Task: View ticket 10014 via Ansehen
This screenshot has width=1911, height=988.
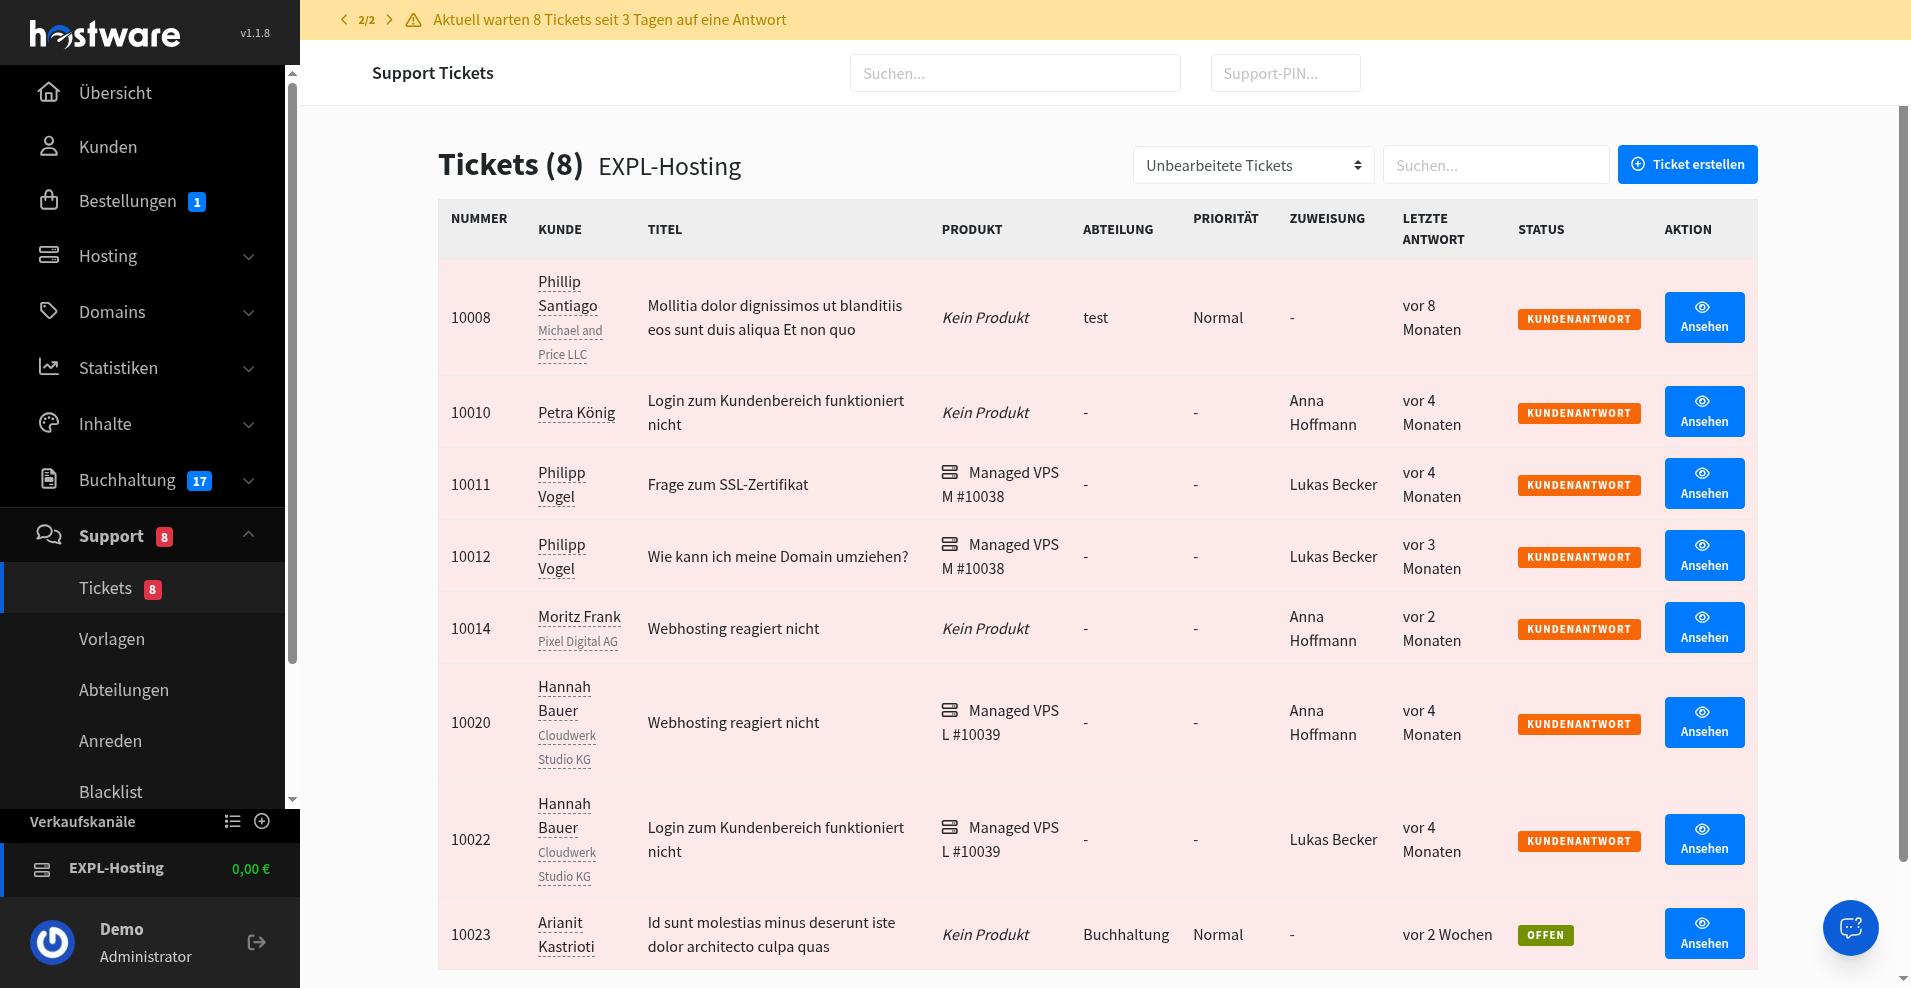Action: (1704, 627)
